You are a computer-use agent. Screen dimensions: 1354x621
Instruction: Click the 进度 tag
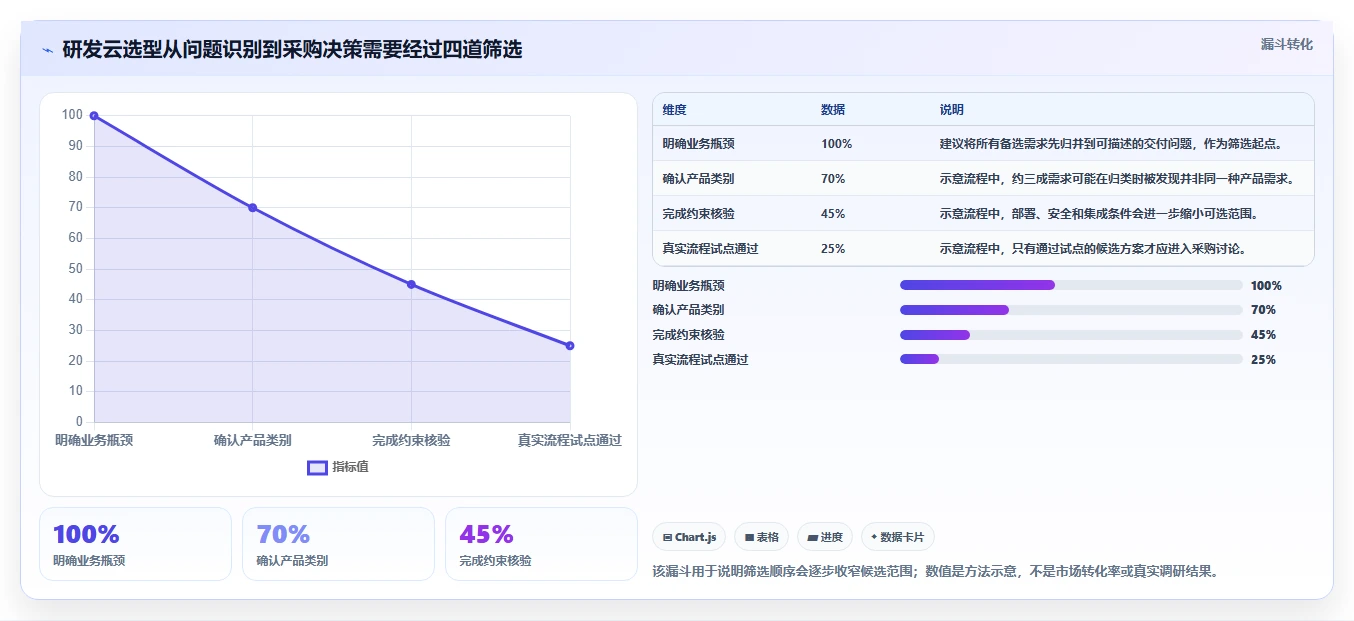point(825,537)
